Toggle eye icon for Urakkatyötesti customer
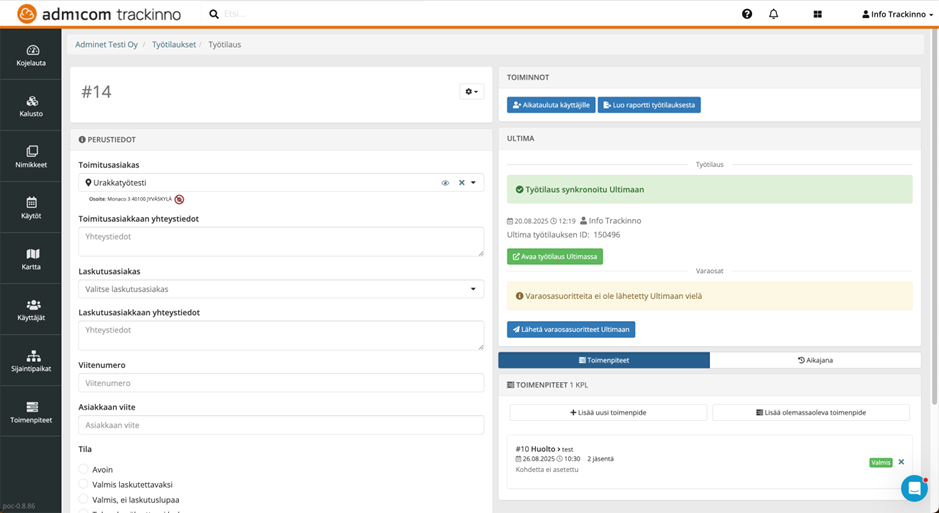This screenshot has height=513, width=939. click(445, 183)
